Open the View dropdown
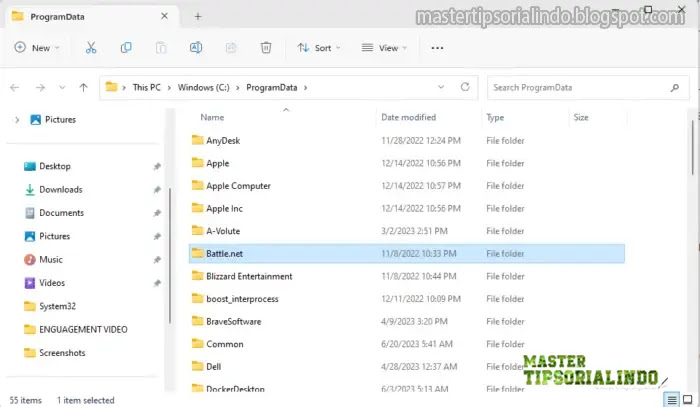The height and width of the screenshot is (407, 700). (384, 48)
